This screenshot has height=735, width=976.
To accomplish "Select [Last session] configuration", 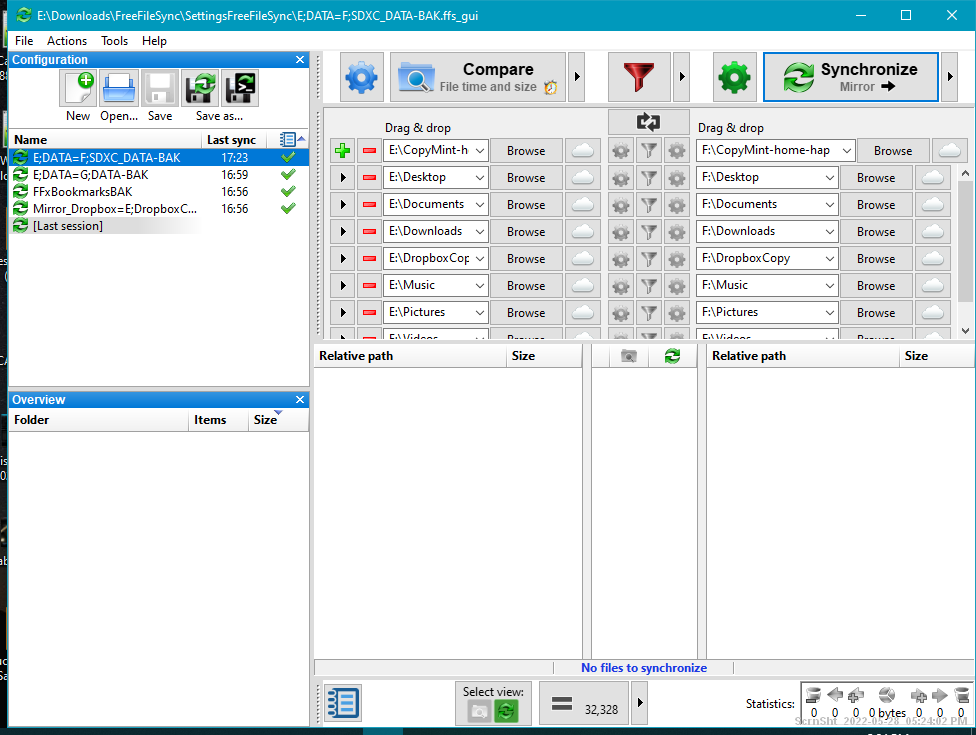I will [x=159, y=226].
